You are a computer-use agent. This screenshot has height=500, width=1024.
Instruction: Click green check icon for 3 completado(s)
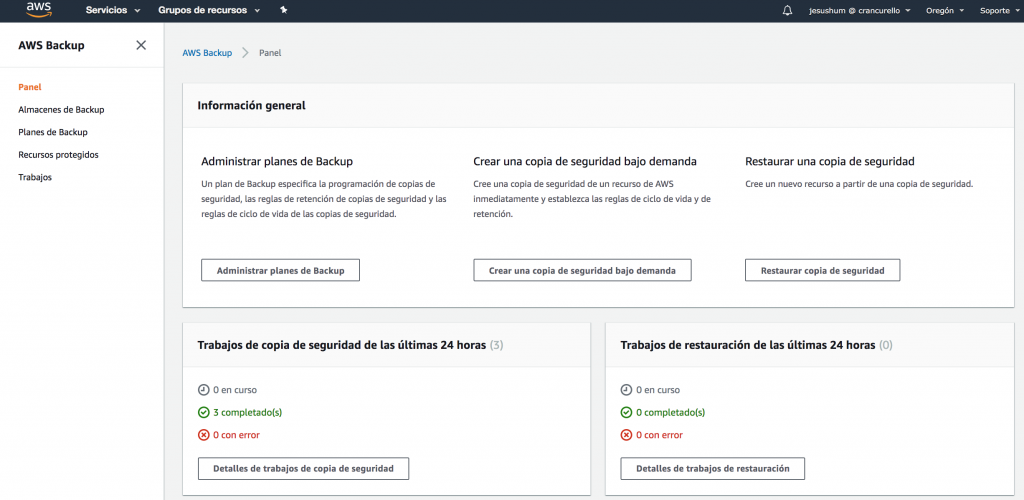[x=204, y=412]
